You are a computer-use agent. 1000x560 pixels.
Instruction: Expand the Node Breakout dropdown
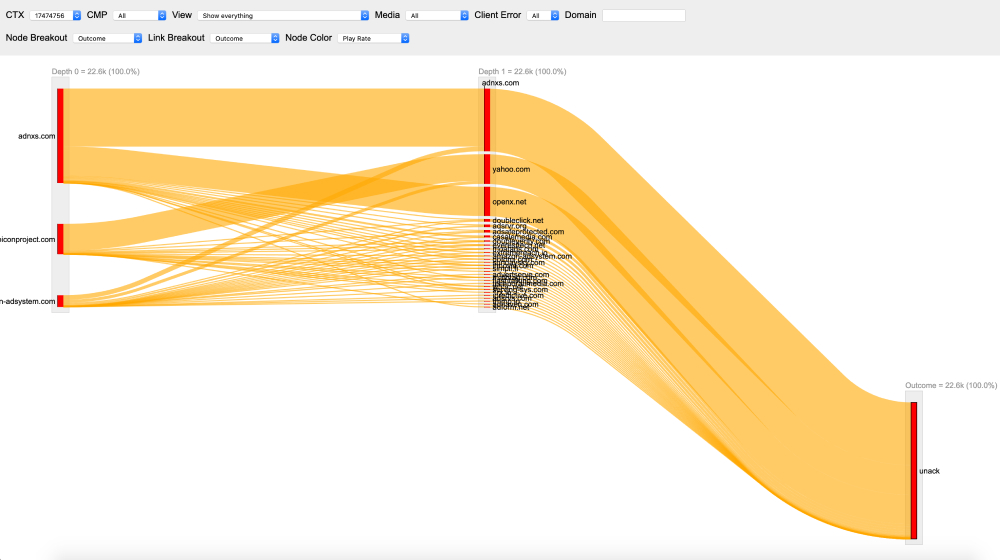[108, 38]
